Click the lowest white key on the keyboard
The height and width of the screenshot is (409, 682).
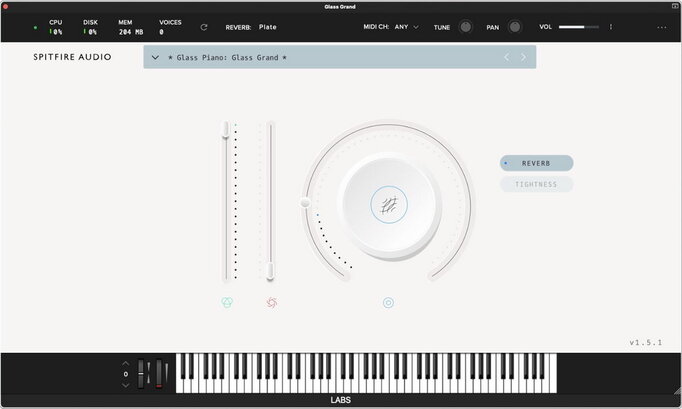179,385
